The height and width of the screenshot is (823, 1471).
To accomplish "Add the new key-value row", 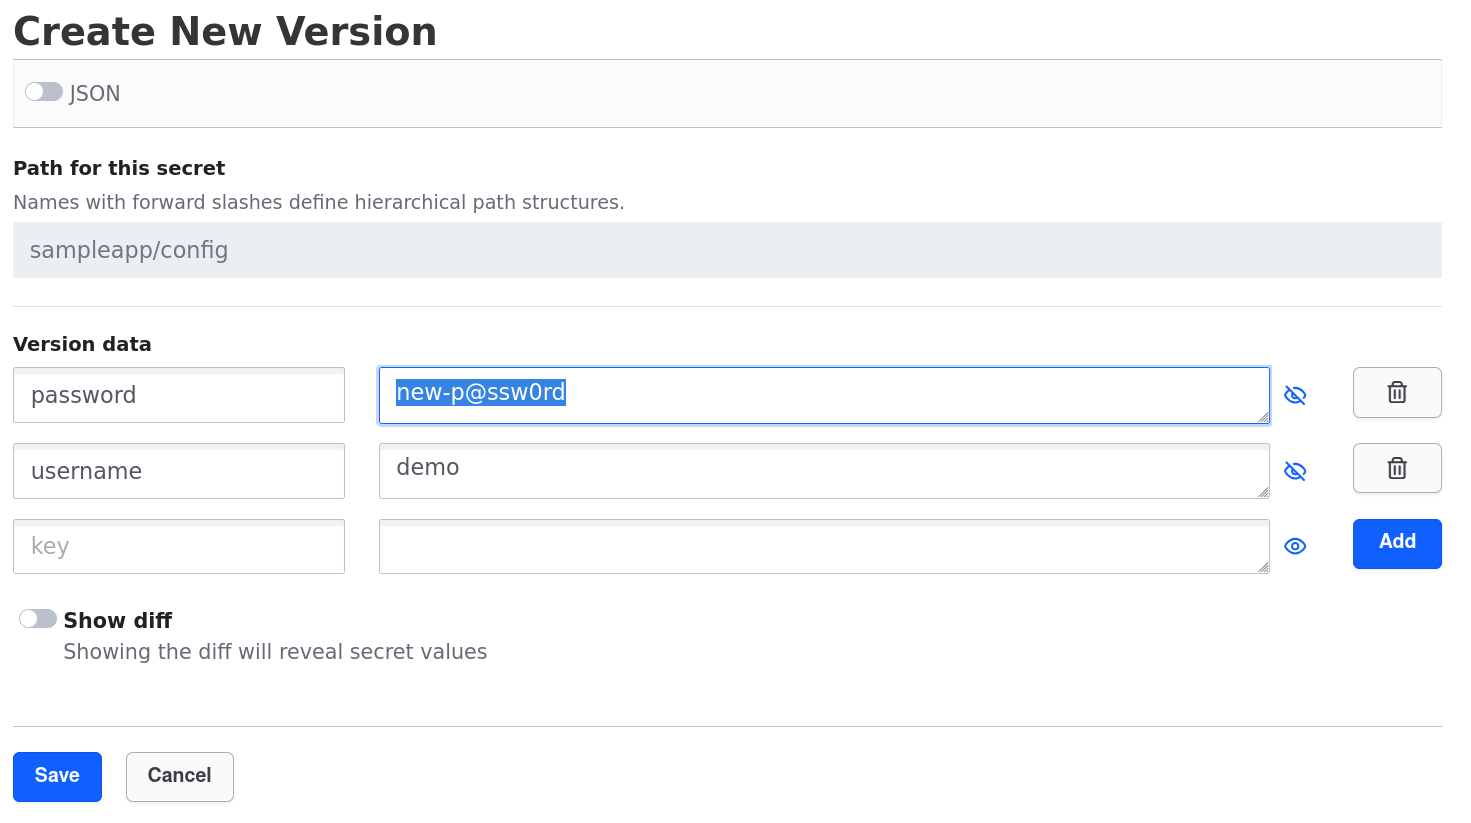I will pyautogui.click(x=1397, y=544).
